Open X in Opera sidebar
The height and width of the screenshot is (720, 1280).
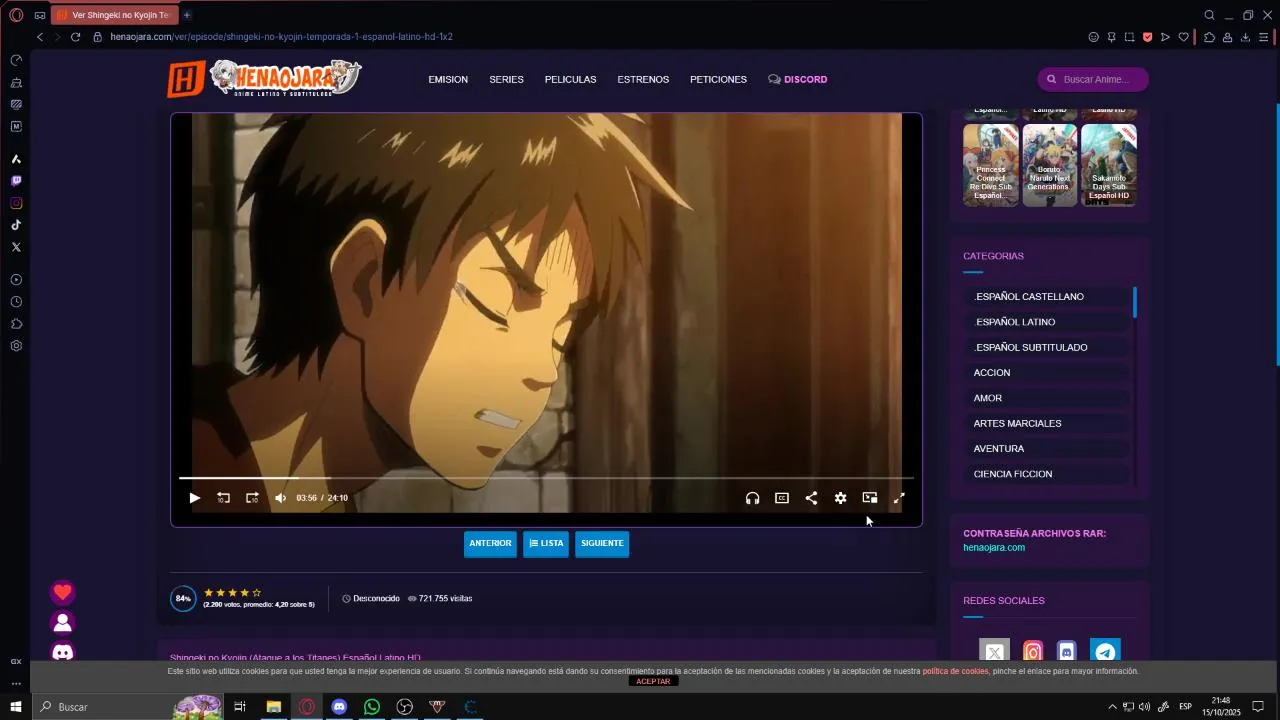(x=16, y=247)
